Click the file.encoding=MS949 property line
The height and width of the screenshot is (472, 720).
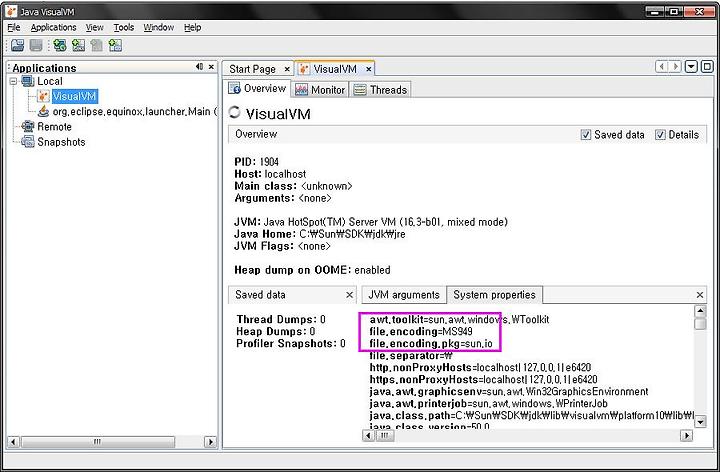click(x=421, y=332)
